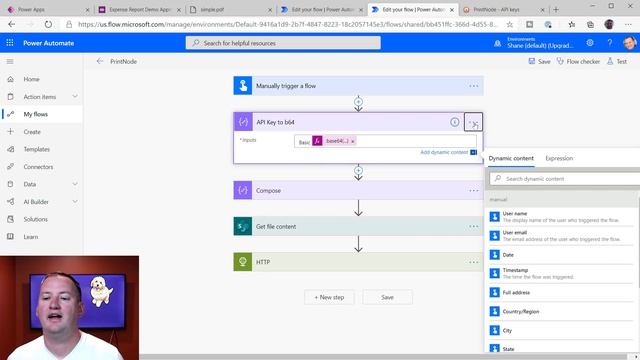The height and width of the screenshot is (360, 640).
Task: Insert step below the manual trigger
Action: (358, 101)
